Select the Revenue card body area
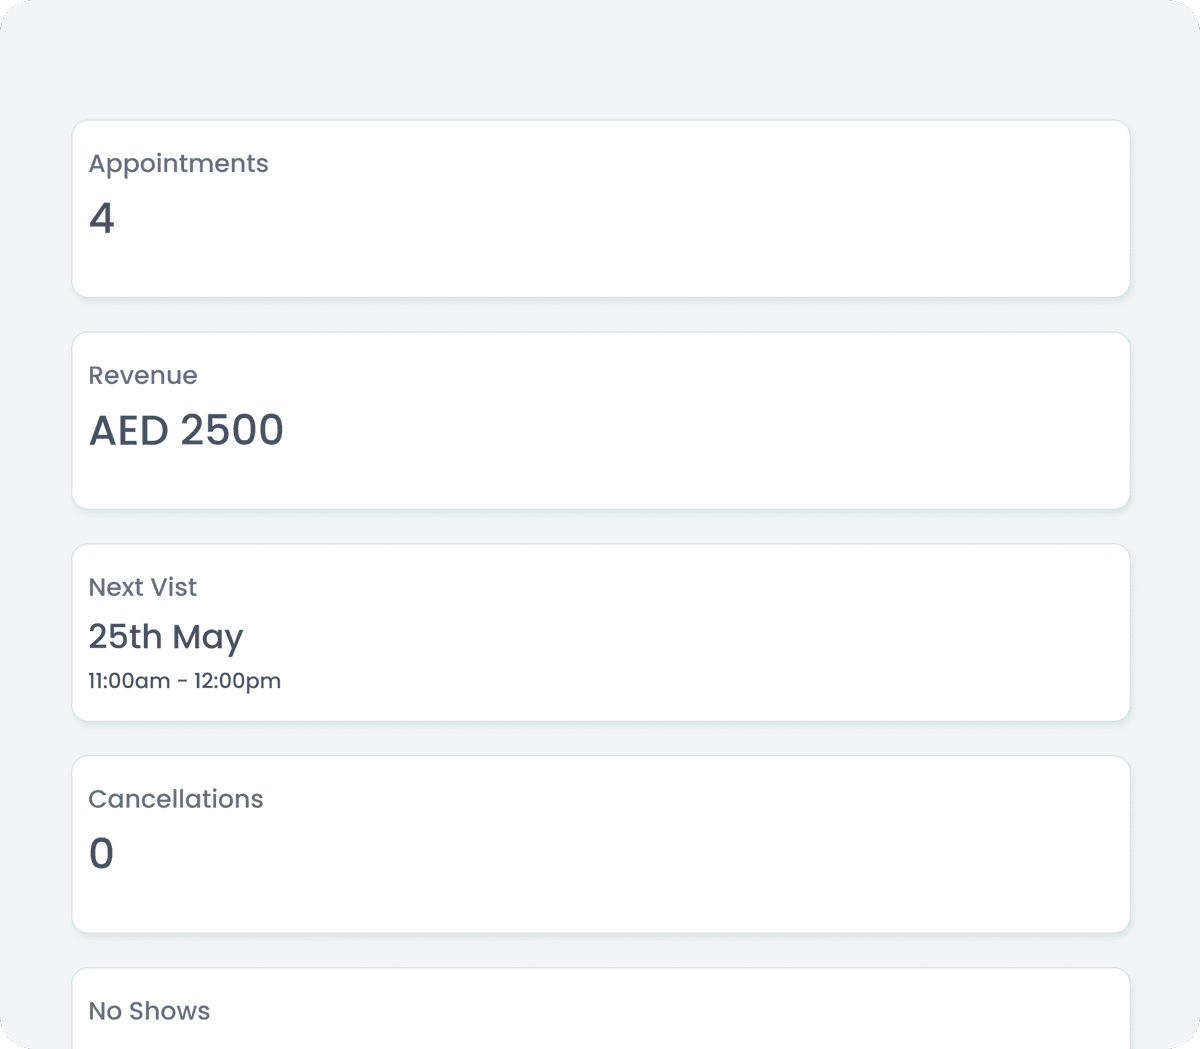Screen dimensions: 1200x1049 pyautogui.click(x=600, y=470)
